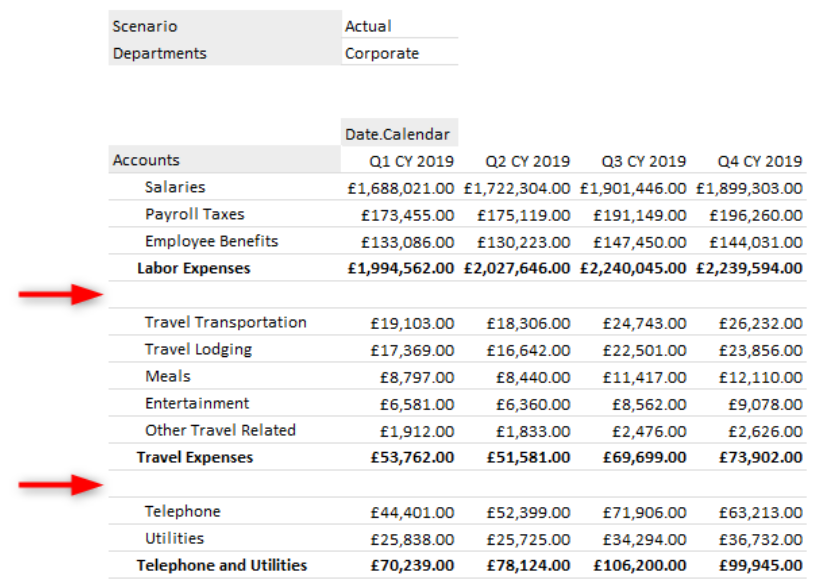Select the Payroll Taxes row label
The width and height of the screenshot is (820, 582).
coord(195,214)
